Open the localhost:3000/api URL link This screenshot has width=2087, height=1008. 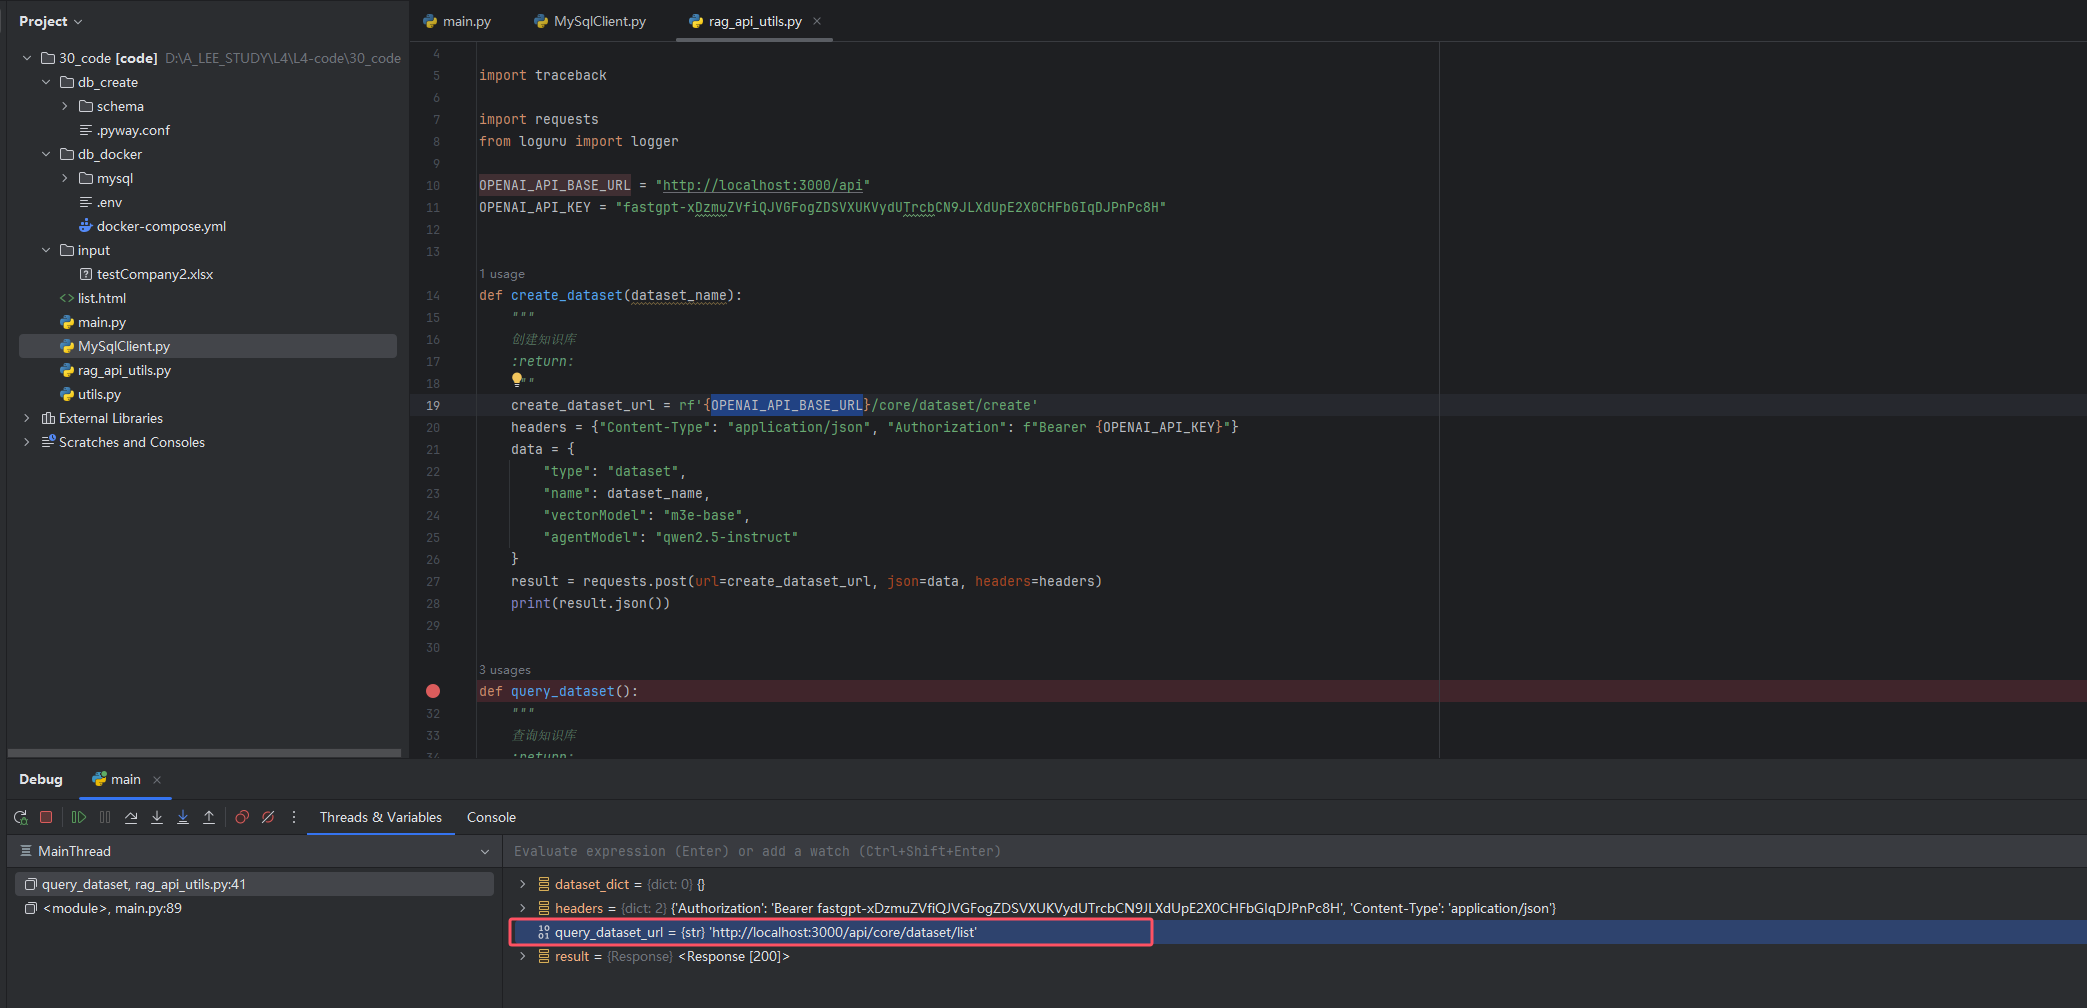pyautogui.click(x=762, y=185)
